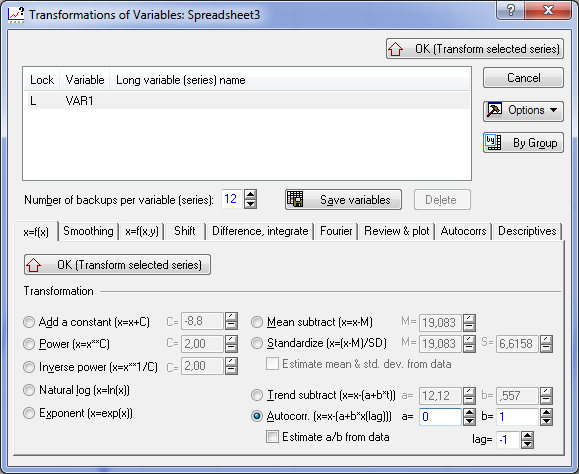
Task: Click the Variable column header
Action: point(85,80)
